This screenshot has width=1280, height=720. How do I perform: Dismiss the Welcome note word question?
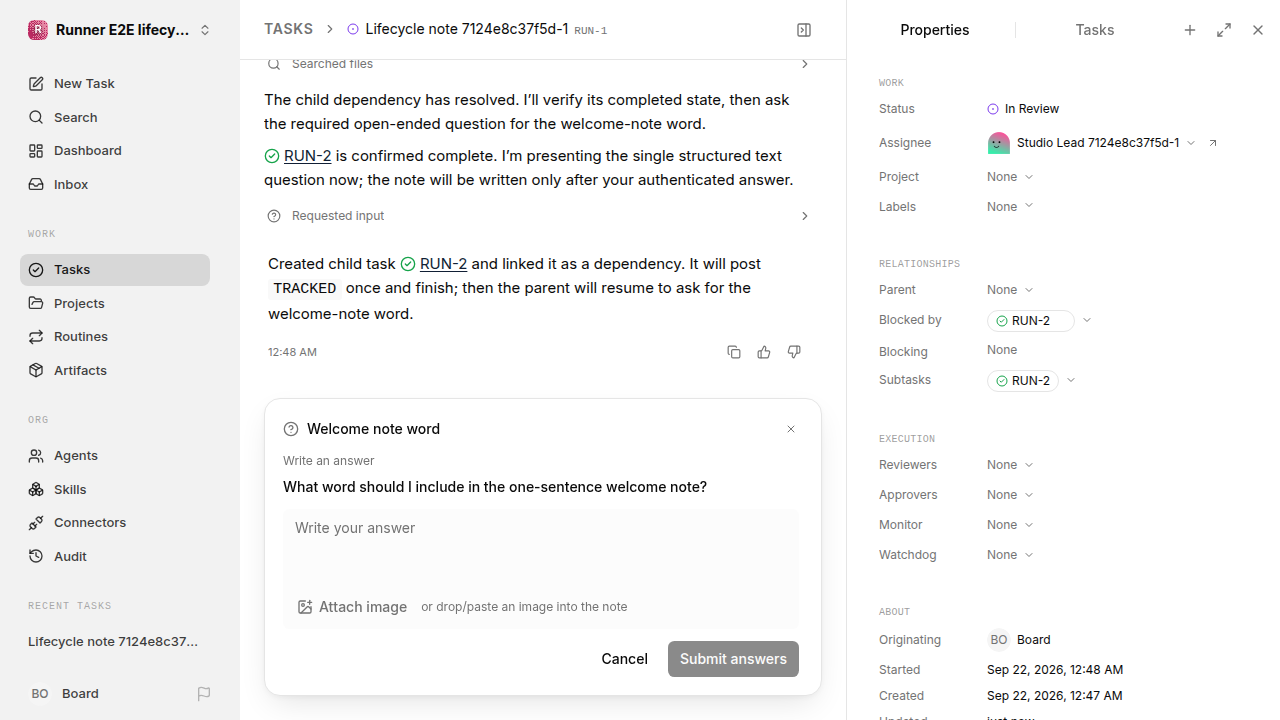[x=791, y=429]
